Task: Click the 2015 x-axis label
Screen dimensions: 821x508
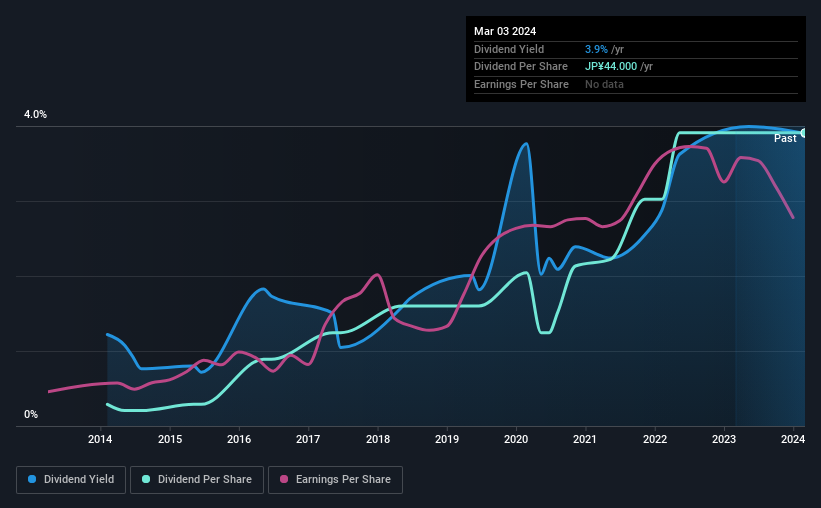Action: pyautogui.click(x=170, y=439)
